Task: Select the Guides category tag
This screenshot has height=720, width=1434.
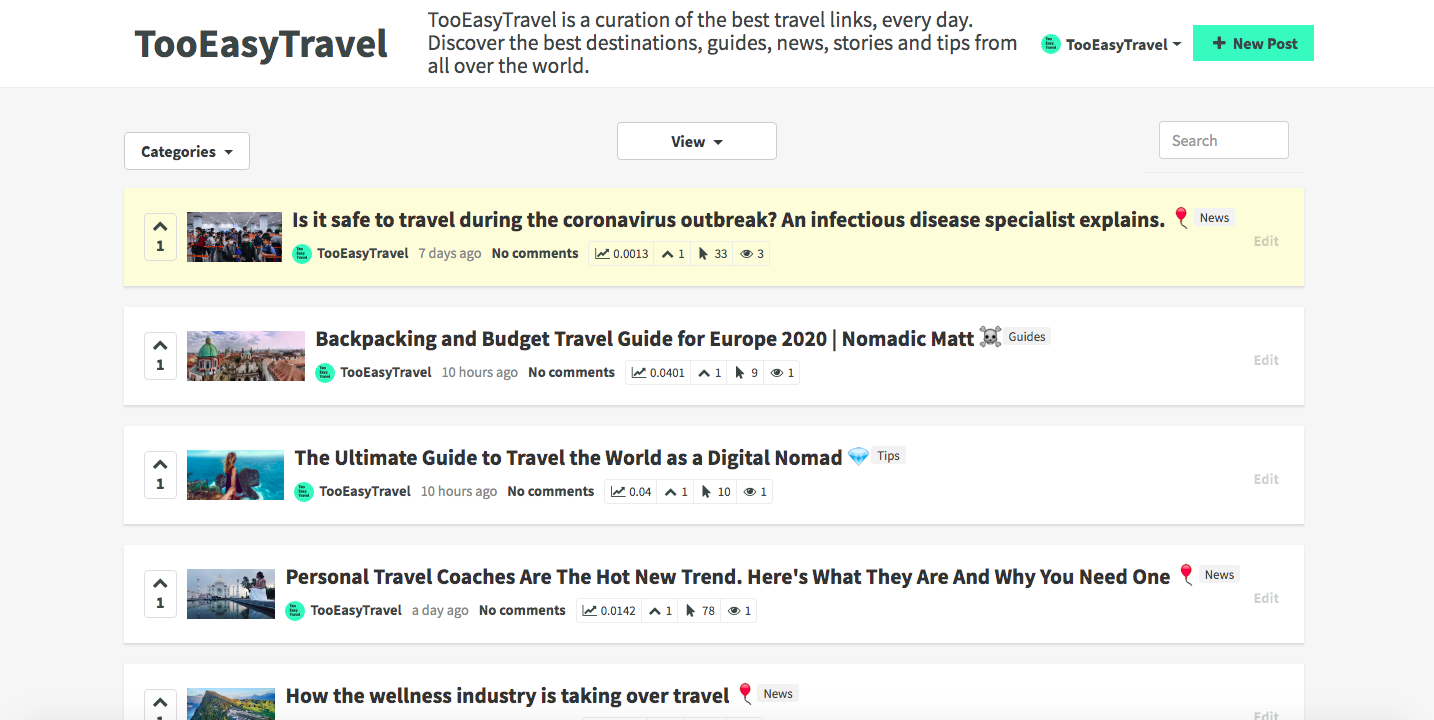Action: click(x=1026, y=336)
